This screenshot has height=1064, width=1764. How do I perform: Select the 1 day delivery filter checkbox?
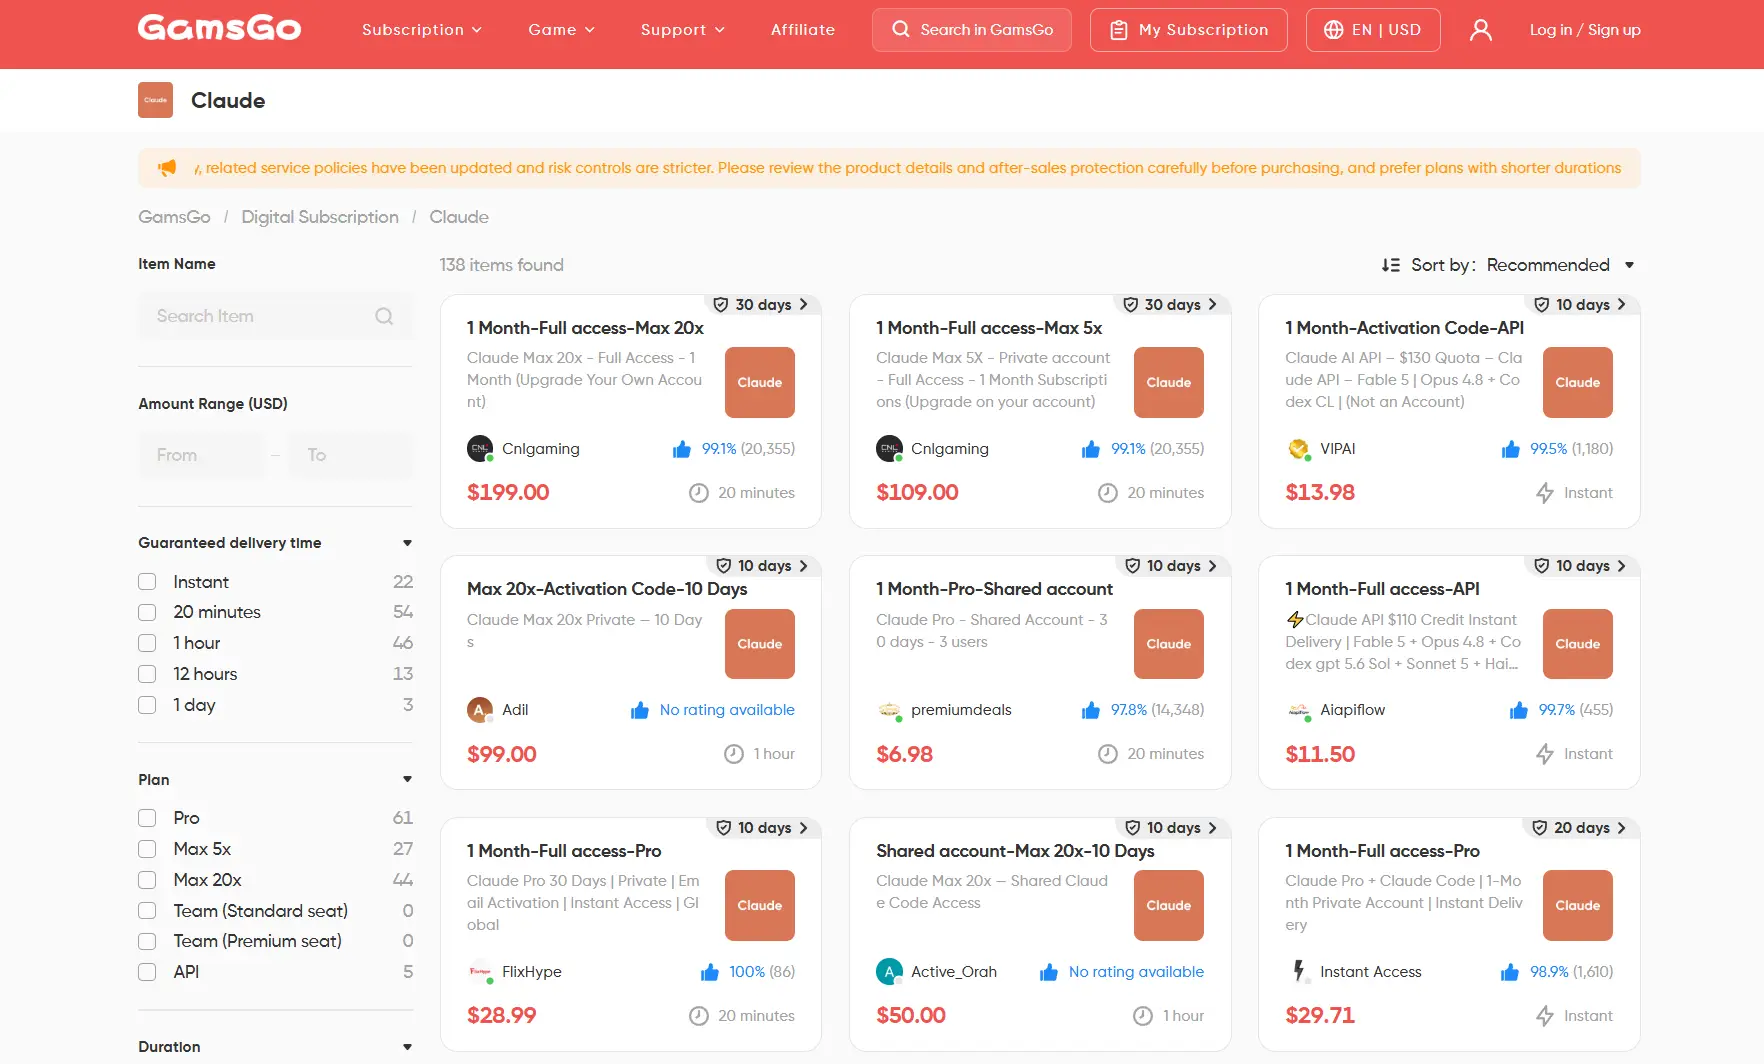pos(147,705)
